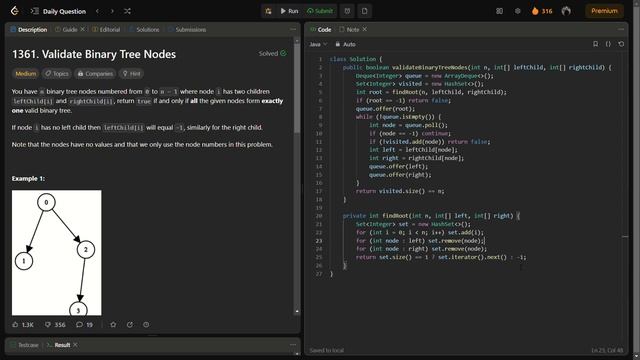Click line 17 return visited.size() statement

pyautogui.click(x=400, y=191)
